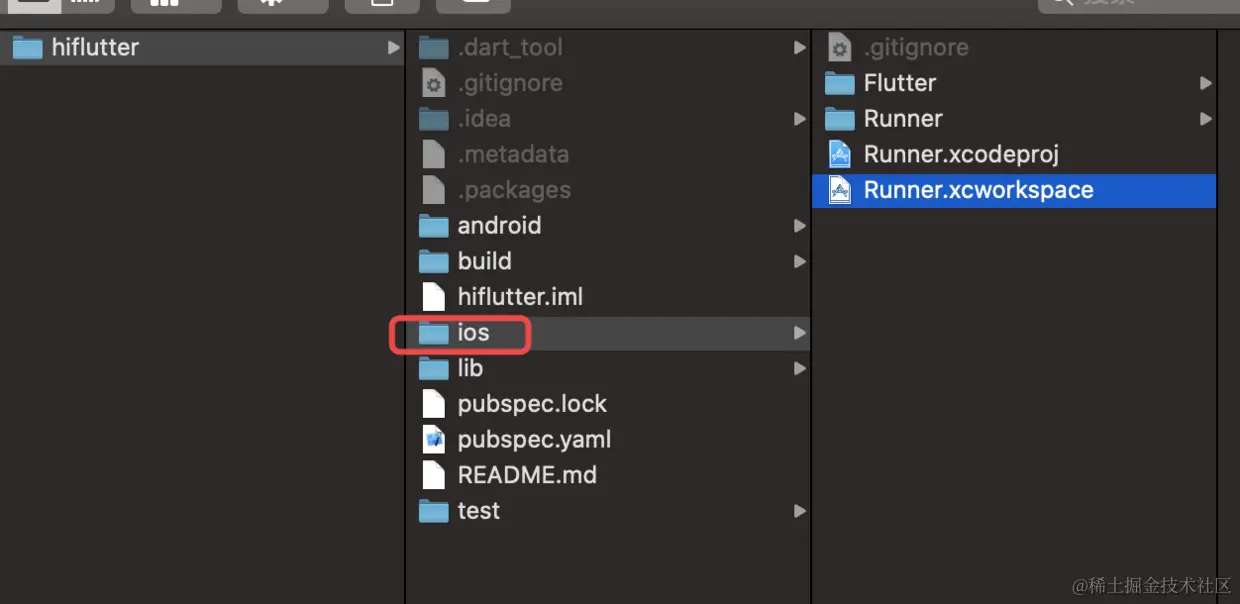Expand the android folder
The height and width of the screenshot is (604, 1240).
tap(799, 225)
